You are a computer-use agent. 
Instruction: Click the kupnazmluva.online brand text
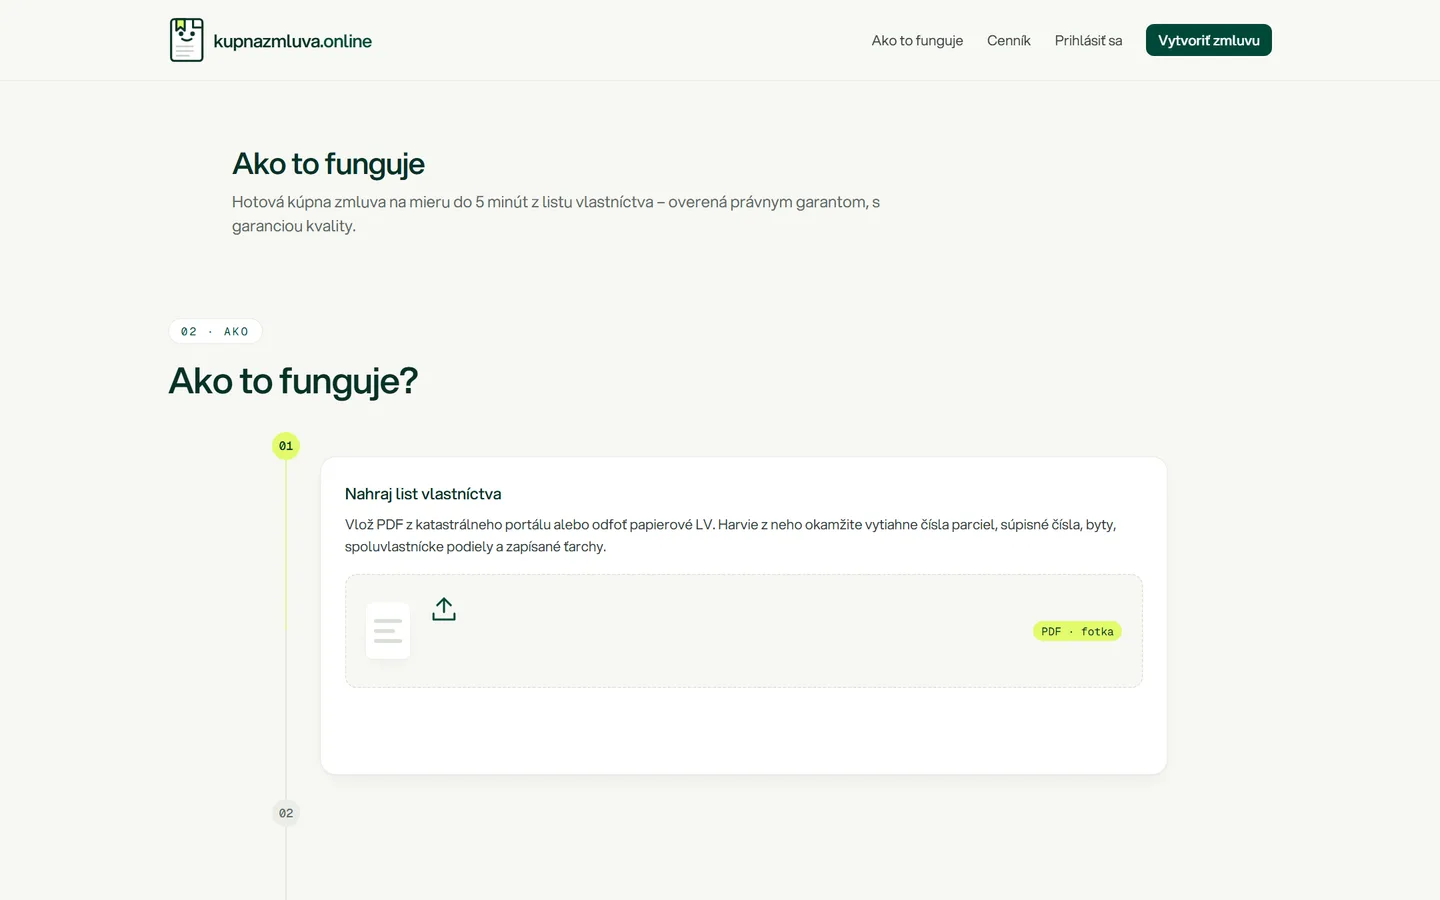[x=292, y=41]
